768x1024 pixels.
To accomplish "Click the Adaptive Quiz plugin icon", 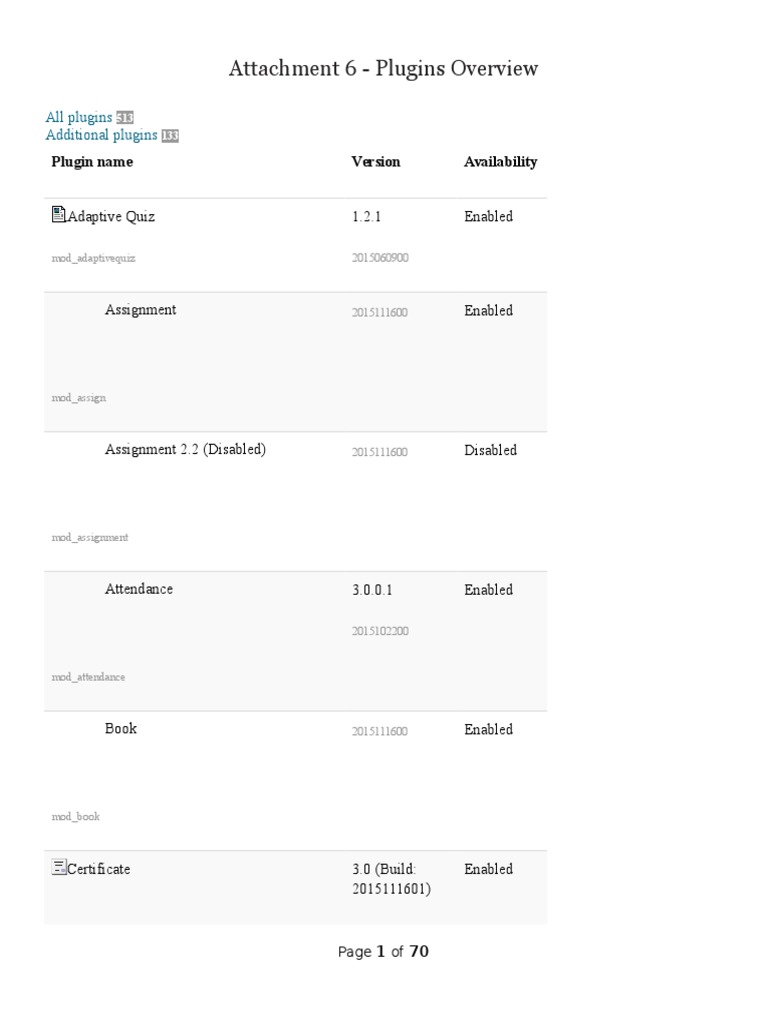I will tap(59, 215).
